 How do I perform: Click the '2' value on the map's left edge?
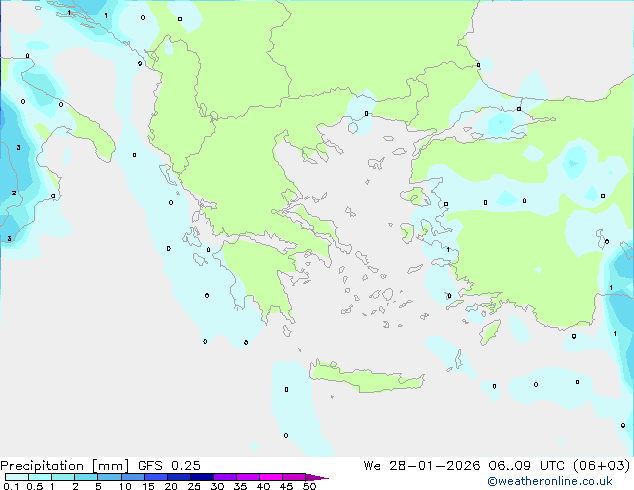click(14, 193)
